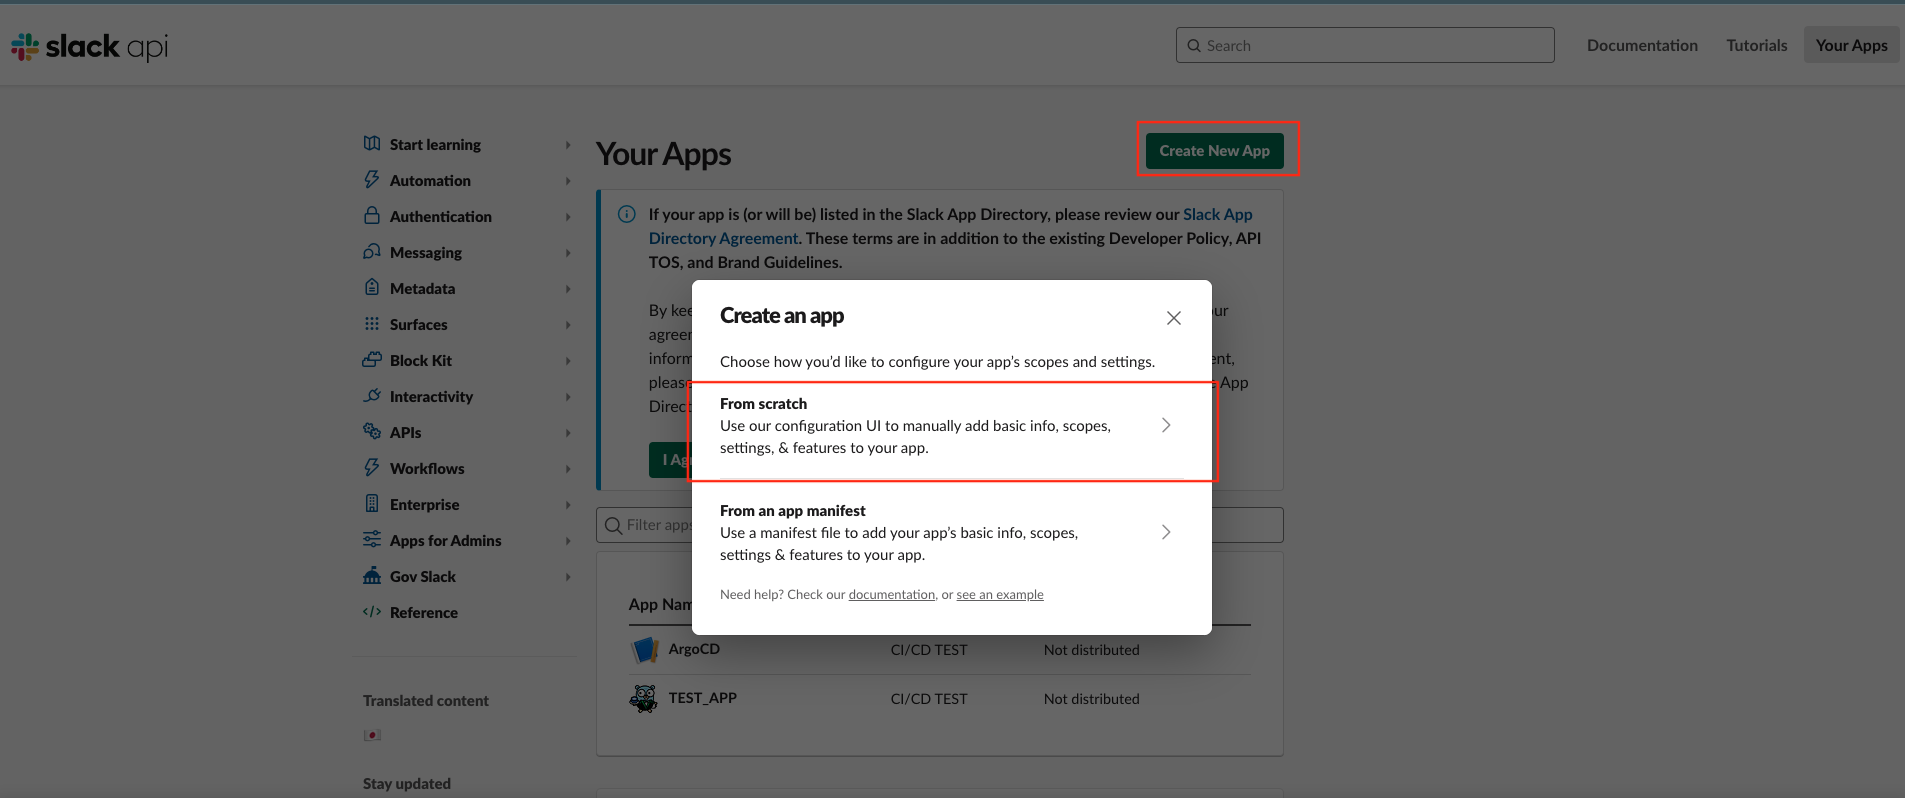Open the Slack API logo home link
1905x798 pixels.
90,46
